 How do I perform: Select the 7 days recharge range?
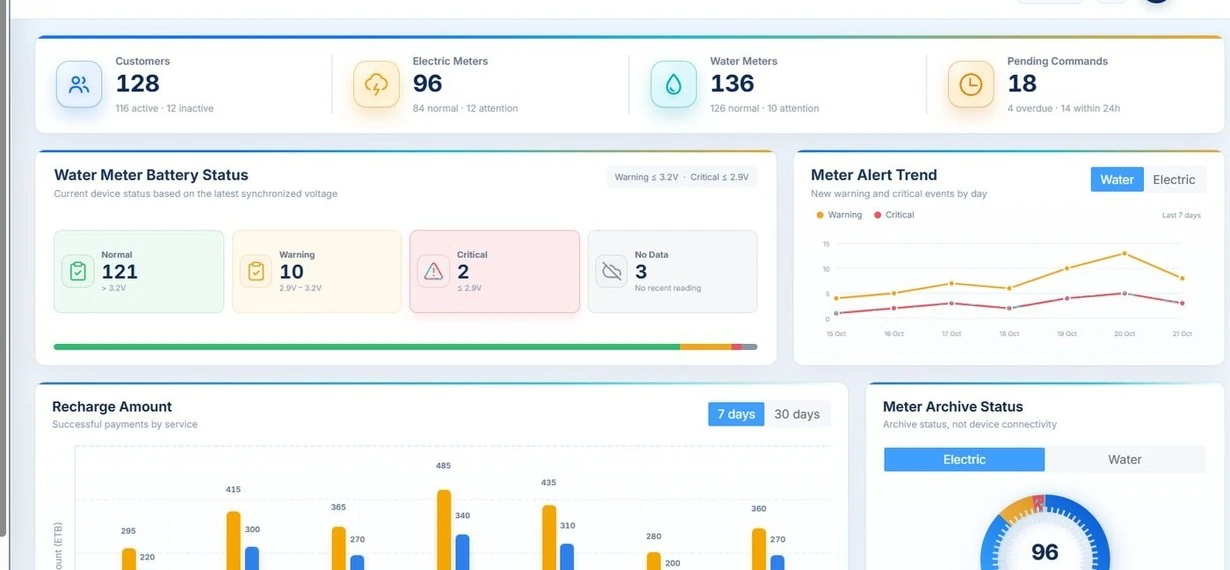pos(736,414)
